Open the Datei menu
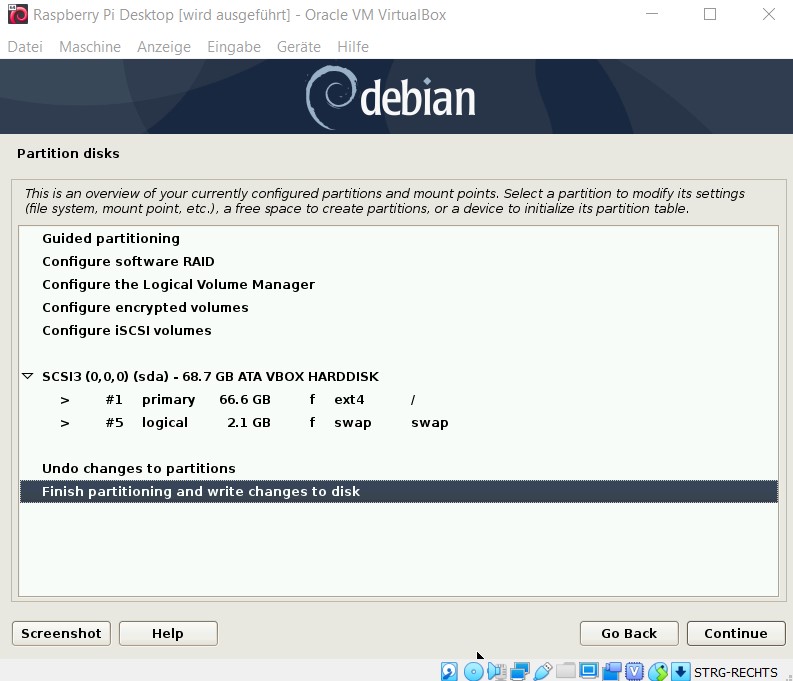 25,47
